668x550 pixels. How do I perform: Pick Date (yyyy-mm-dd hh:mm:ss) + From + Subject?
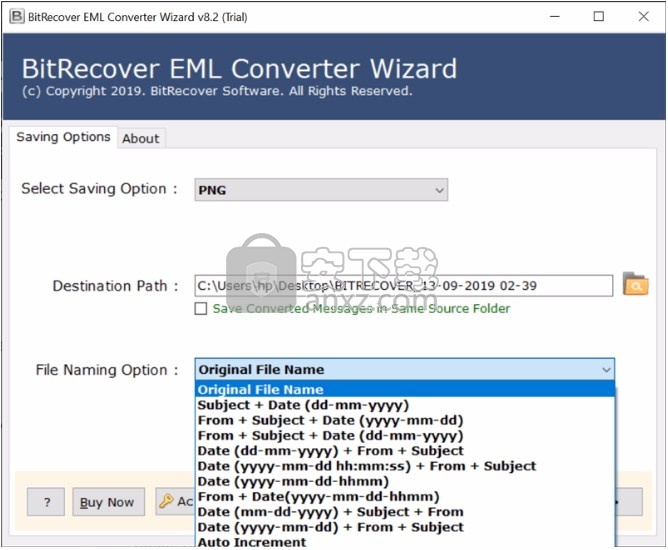pos(404,466)
